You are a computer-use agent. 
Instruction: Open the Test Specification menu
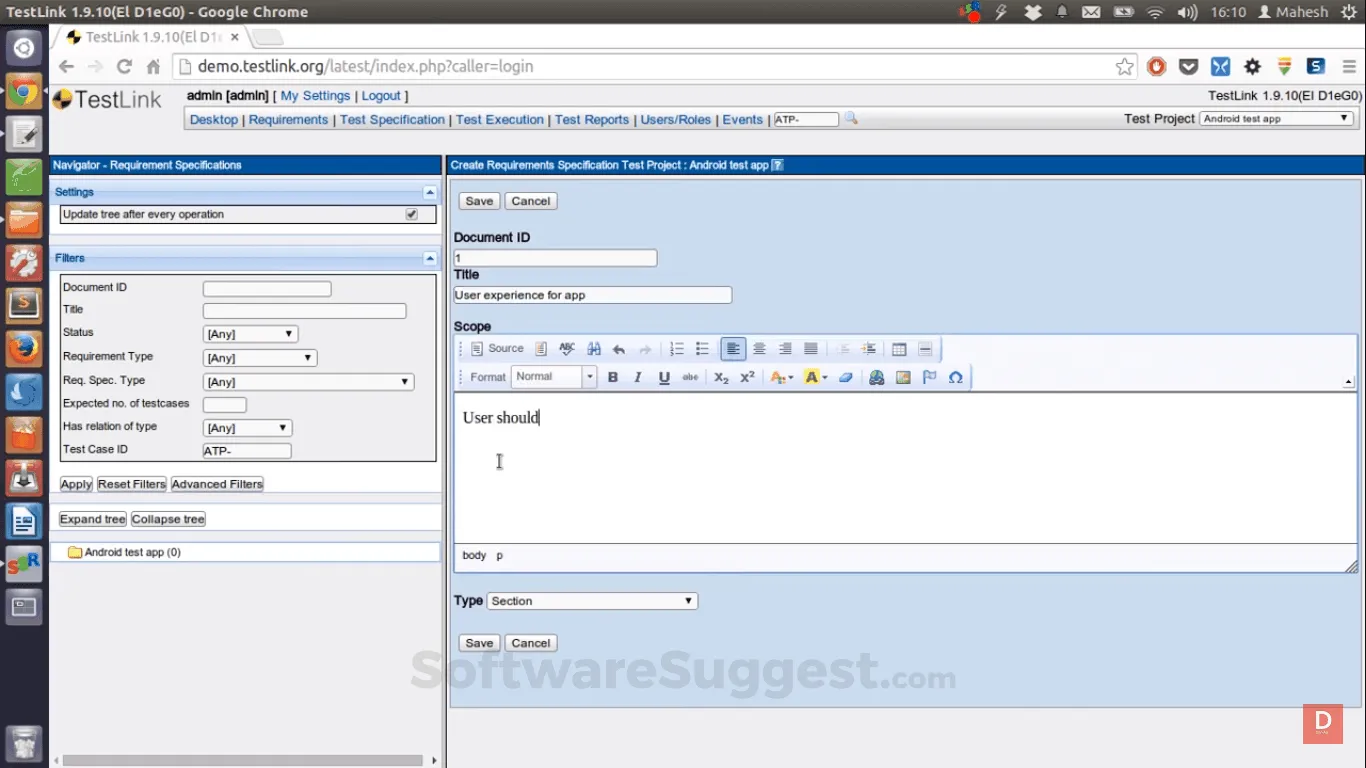click(x=392, y=120)
